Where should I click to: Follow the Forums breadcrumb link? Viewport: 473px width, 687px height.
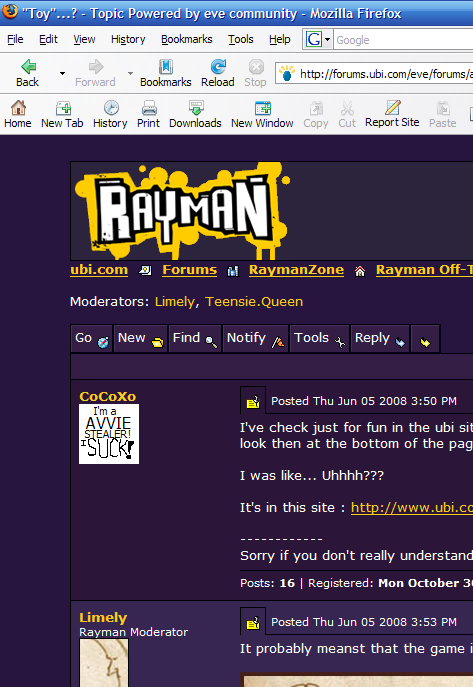pos(190,269)
